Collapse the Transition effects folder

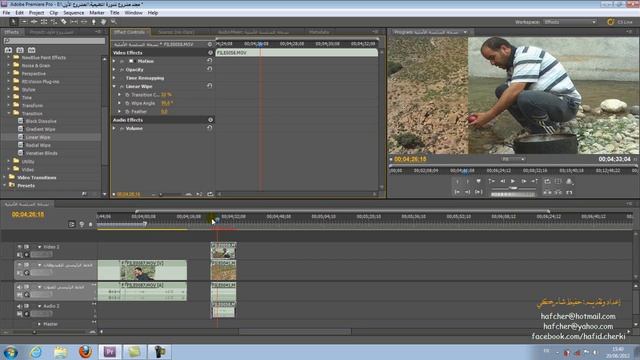pyautogui.click(x=9, y=113)
